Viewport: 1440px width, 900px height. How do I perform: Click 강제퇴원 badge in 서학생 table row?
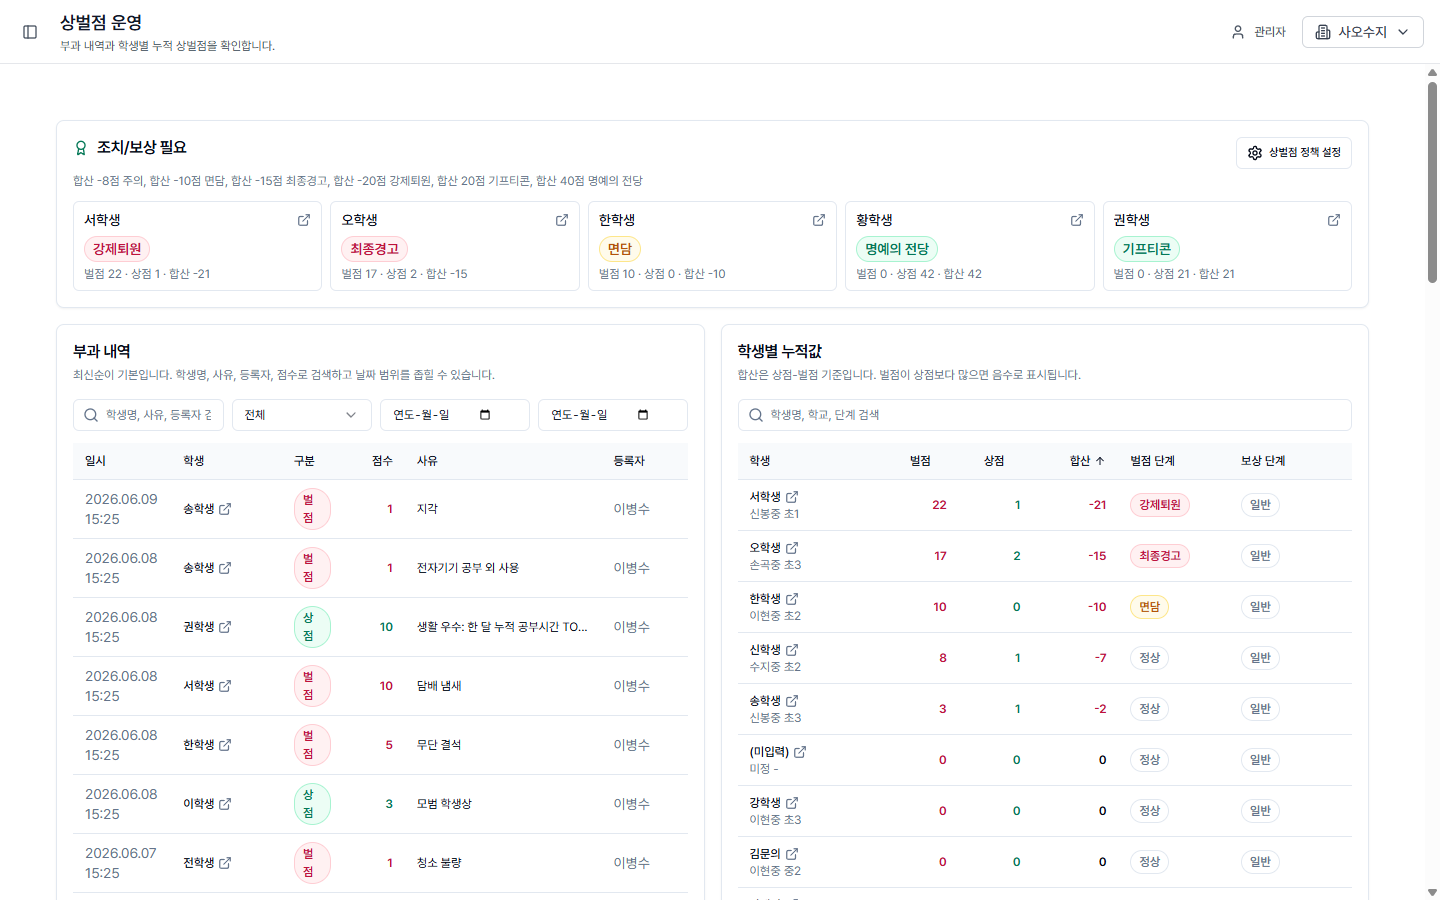click(x=1160, y=505)
